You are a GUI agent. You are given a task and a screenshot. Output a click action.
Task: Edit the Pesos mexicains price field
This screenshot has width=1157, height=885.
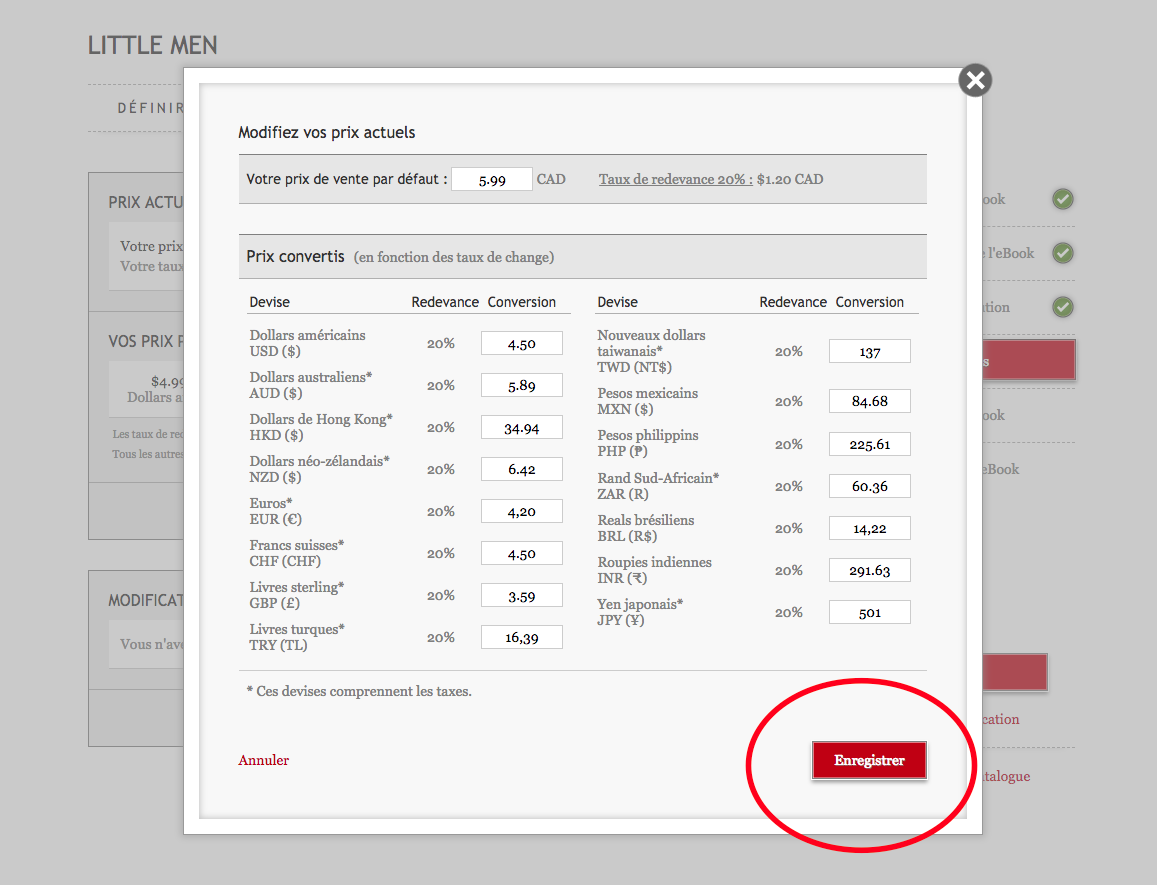click(869, 402)
